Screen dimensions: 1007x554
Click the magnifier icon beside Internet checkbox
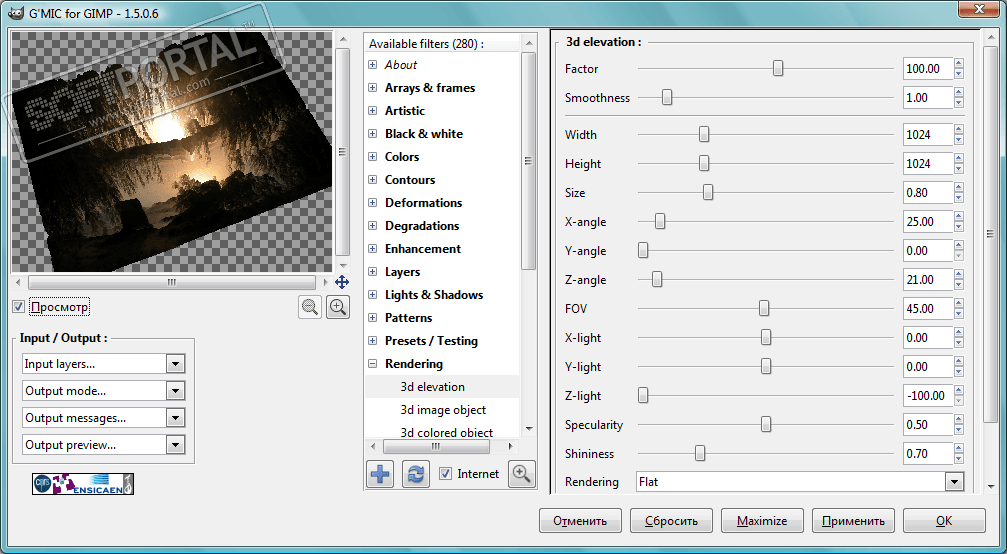(521, 474)
